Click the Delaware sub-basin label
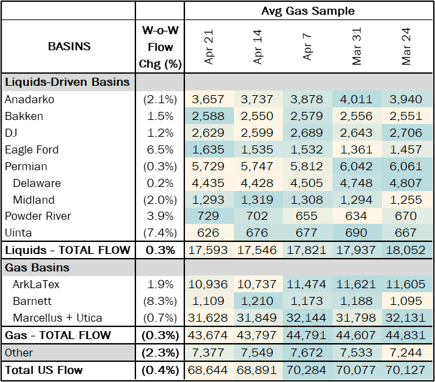 coord(37,183)
